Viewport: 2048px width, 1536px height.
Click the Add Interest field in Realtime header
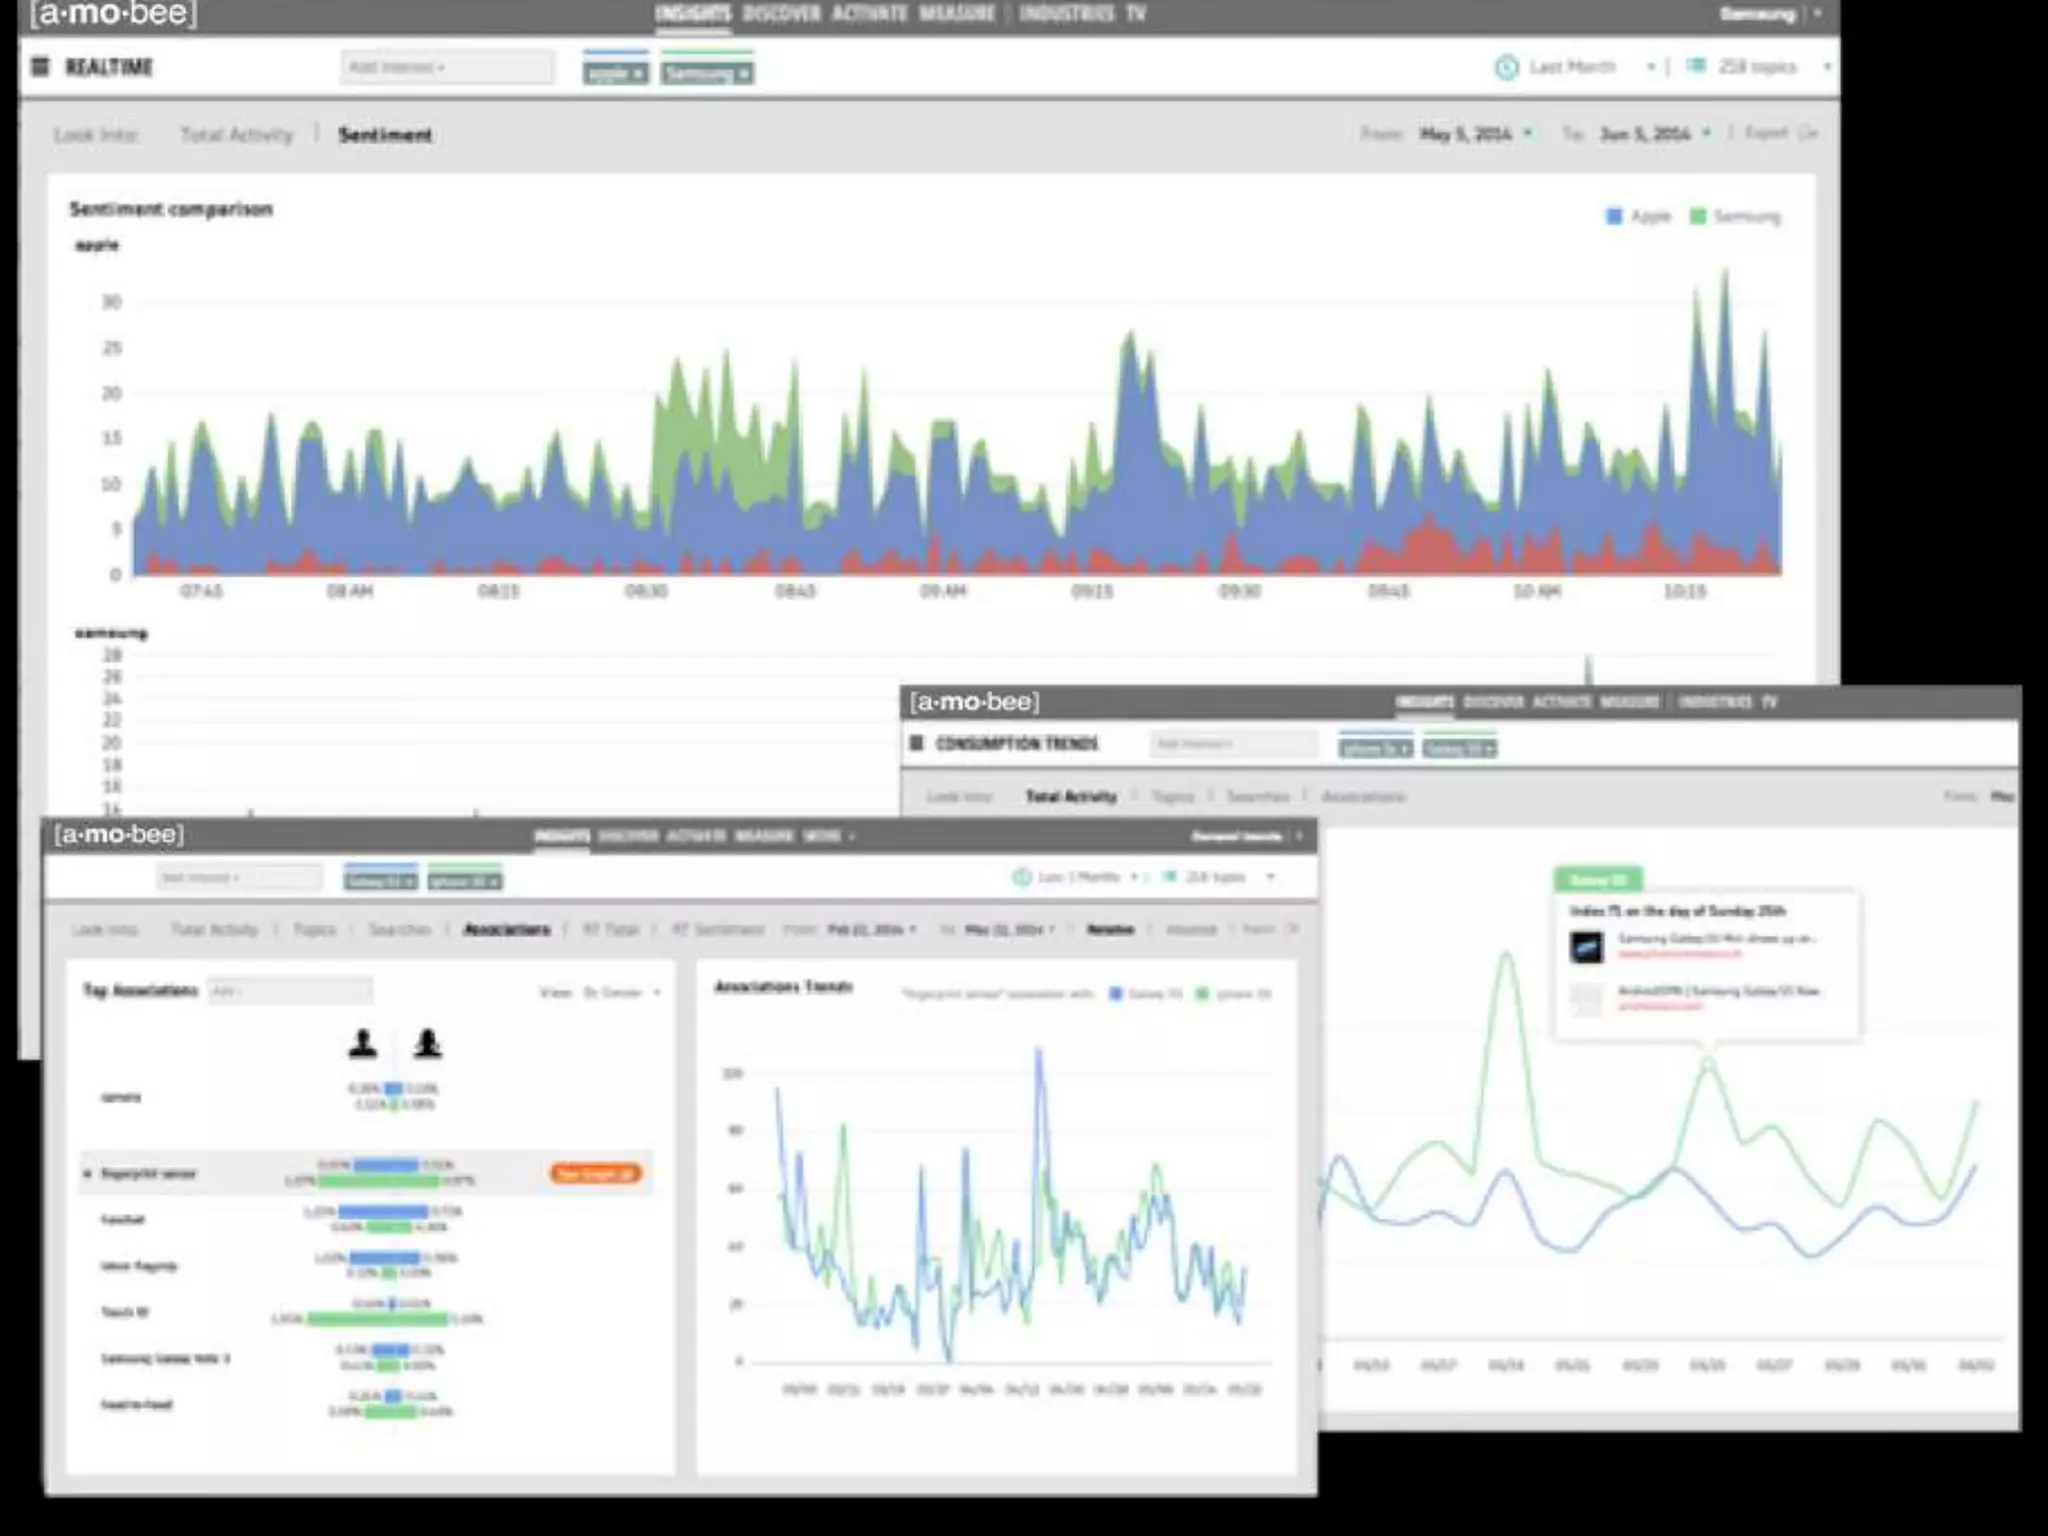point(445,67)
